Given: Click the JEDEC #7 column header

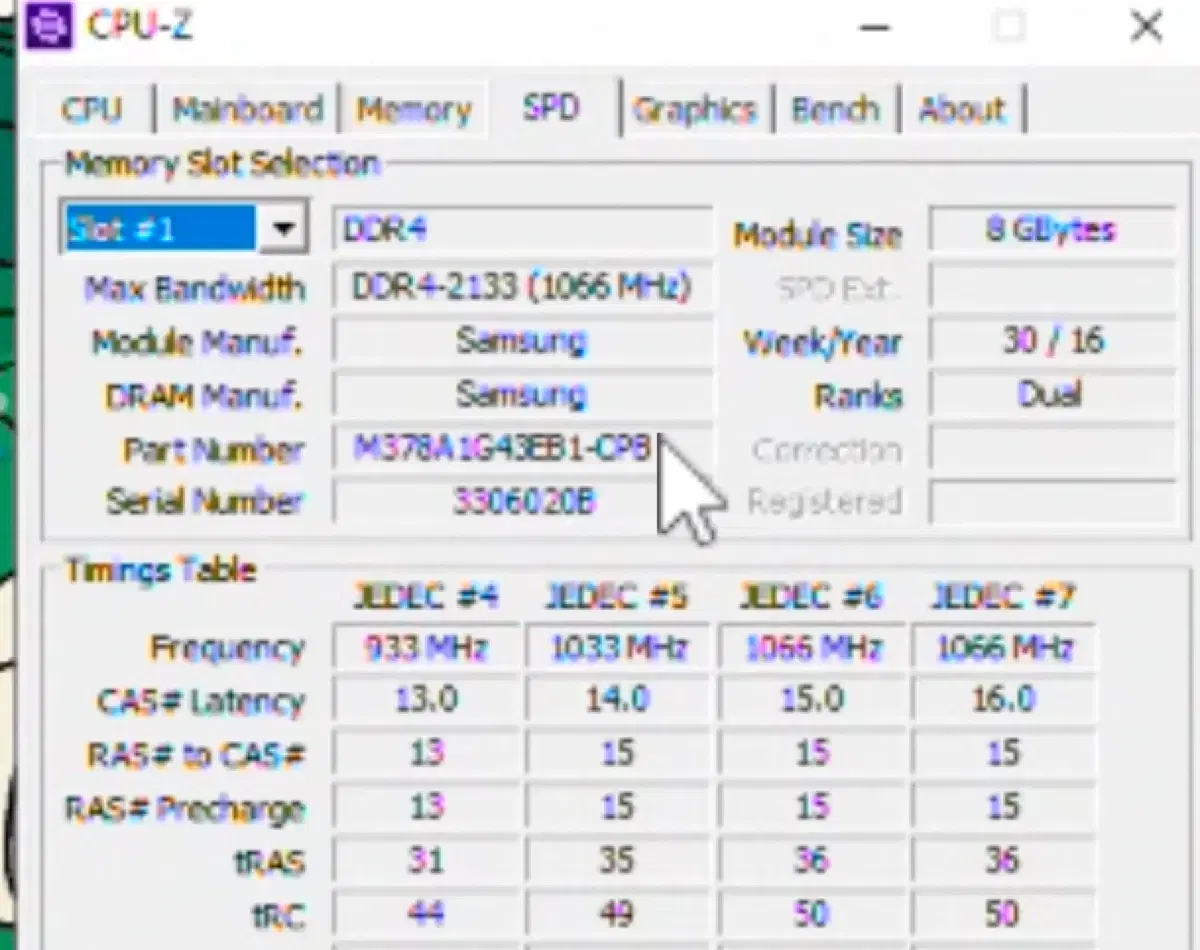Looking at the screenshot, I should tap(1003, 597).
